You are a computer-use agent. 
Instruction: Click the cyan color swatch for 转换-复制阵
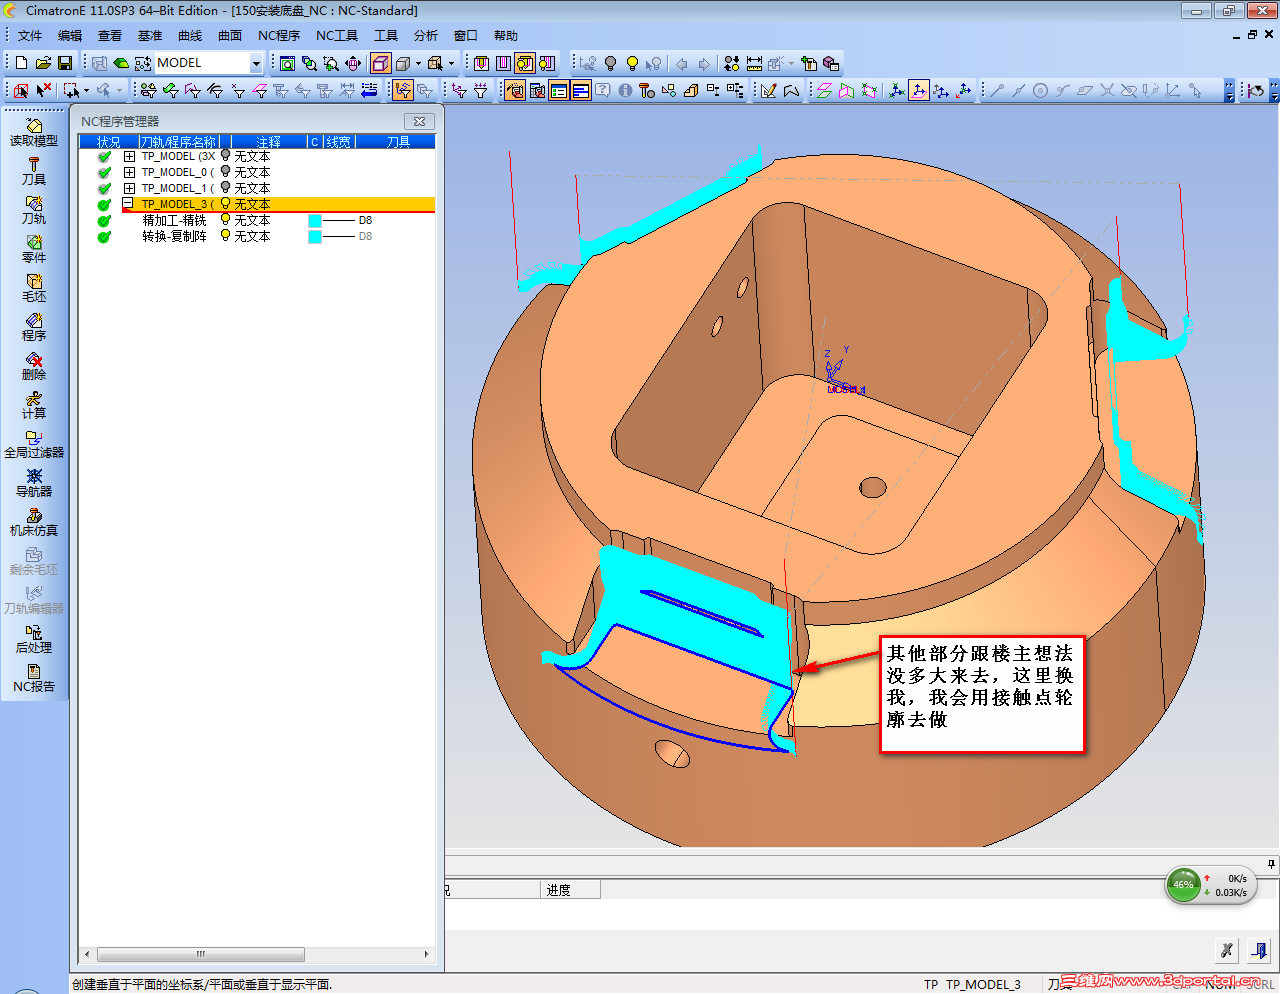tap(315, 236)
